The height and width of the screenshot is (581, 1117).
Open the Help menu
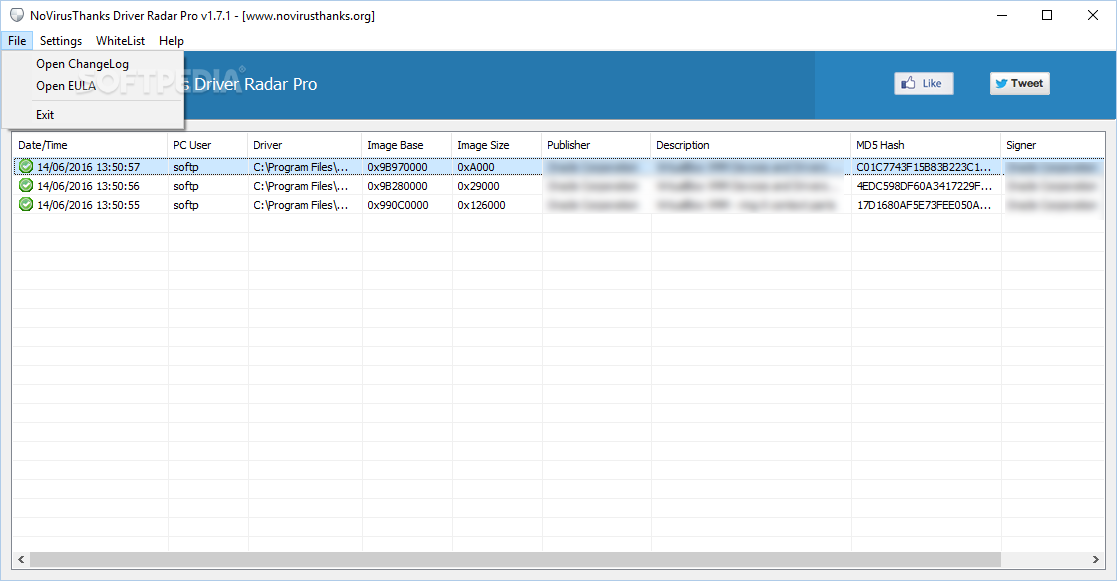click(x=171, y=41)
